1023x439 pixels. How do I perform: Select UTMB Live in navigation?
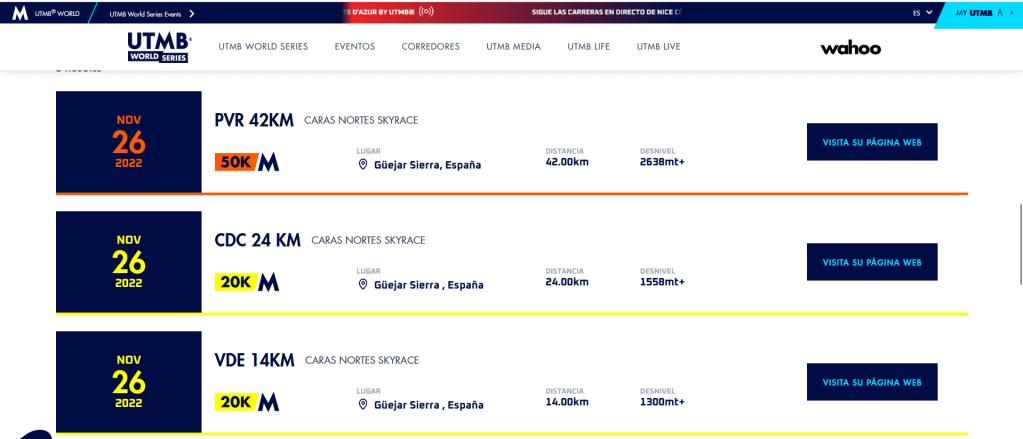[x=658, y=47]
